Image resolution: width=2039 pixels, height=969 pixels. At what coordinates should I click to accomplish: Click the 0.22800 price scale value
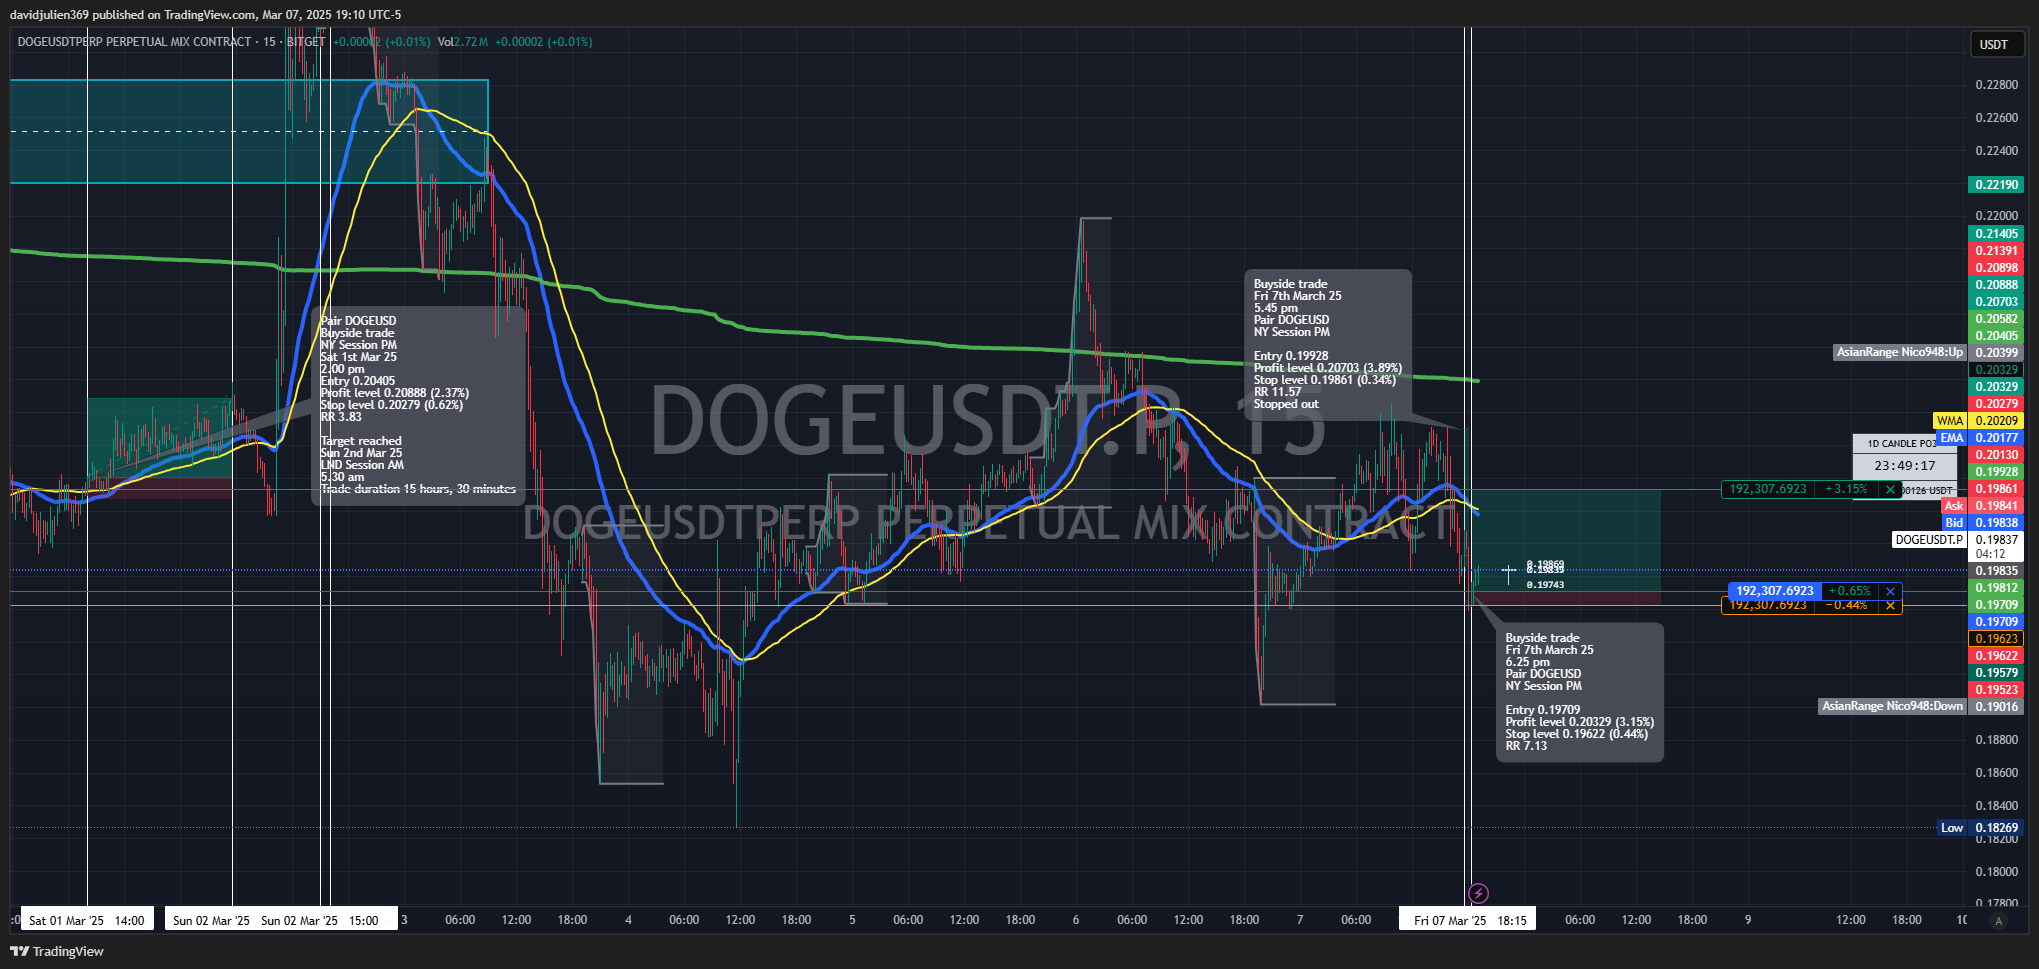[1996, 85]
